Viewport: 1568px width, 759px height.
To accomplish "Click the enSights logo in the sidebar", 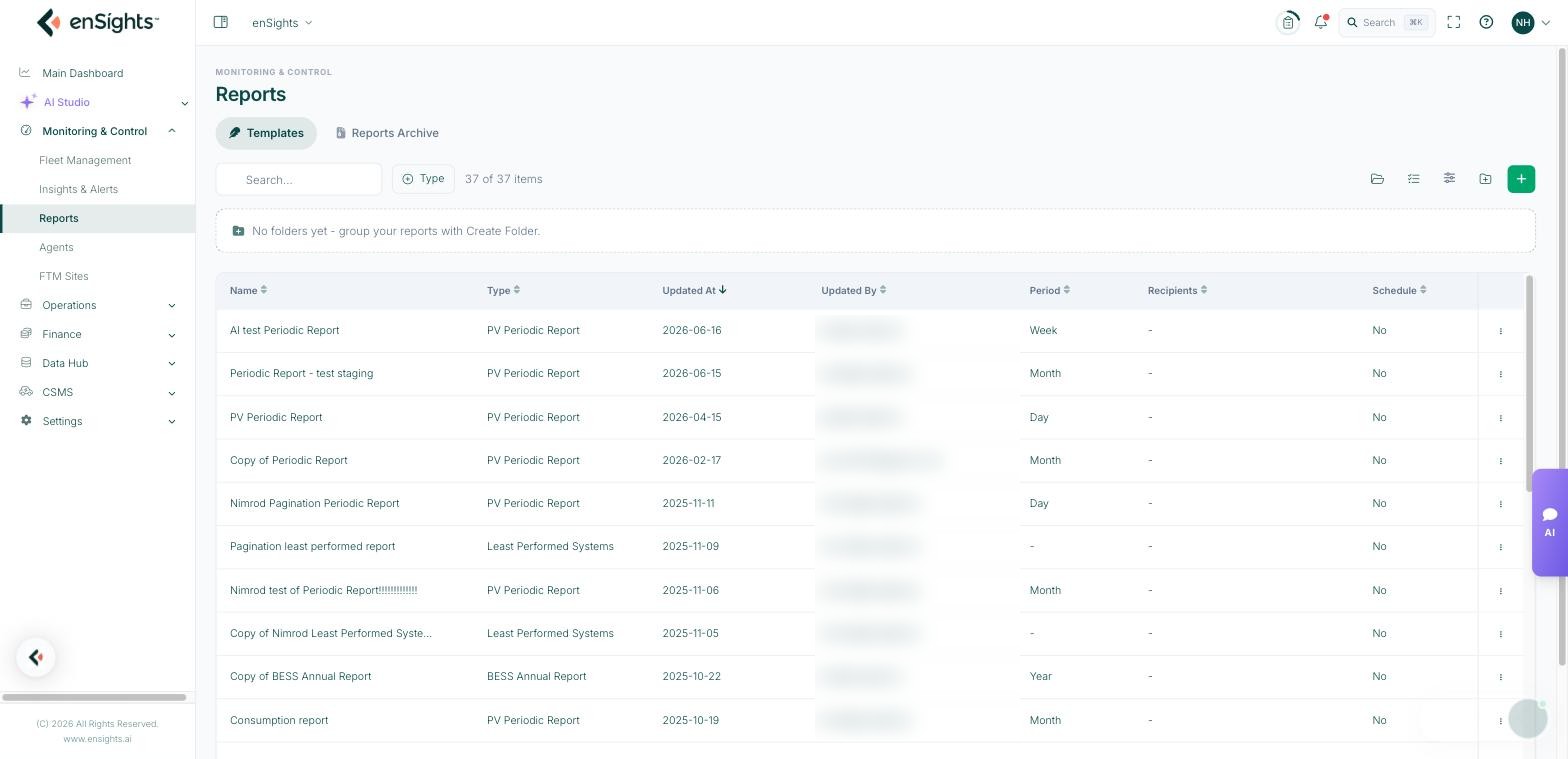I will pos(98,22).
